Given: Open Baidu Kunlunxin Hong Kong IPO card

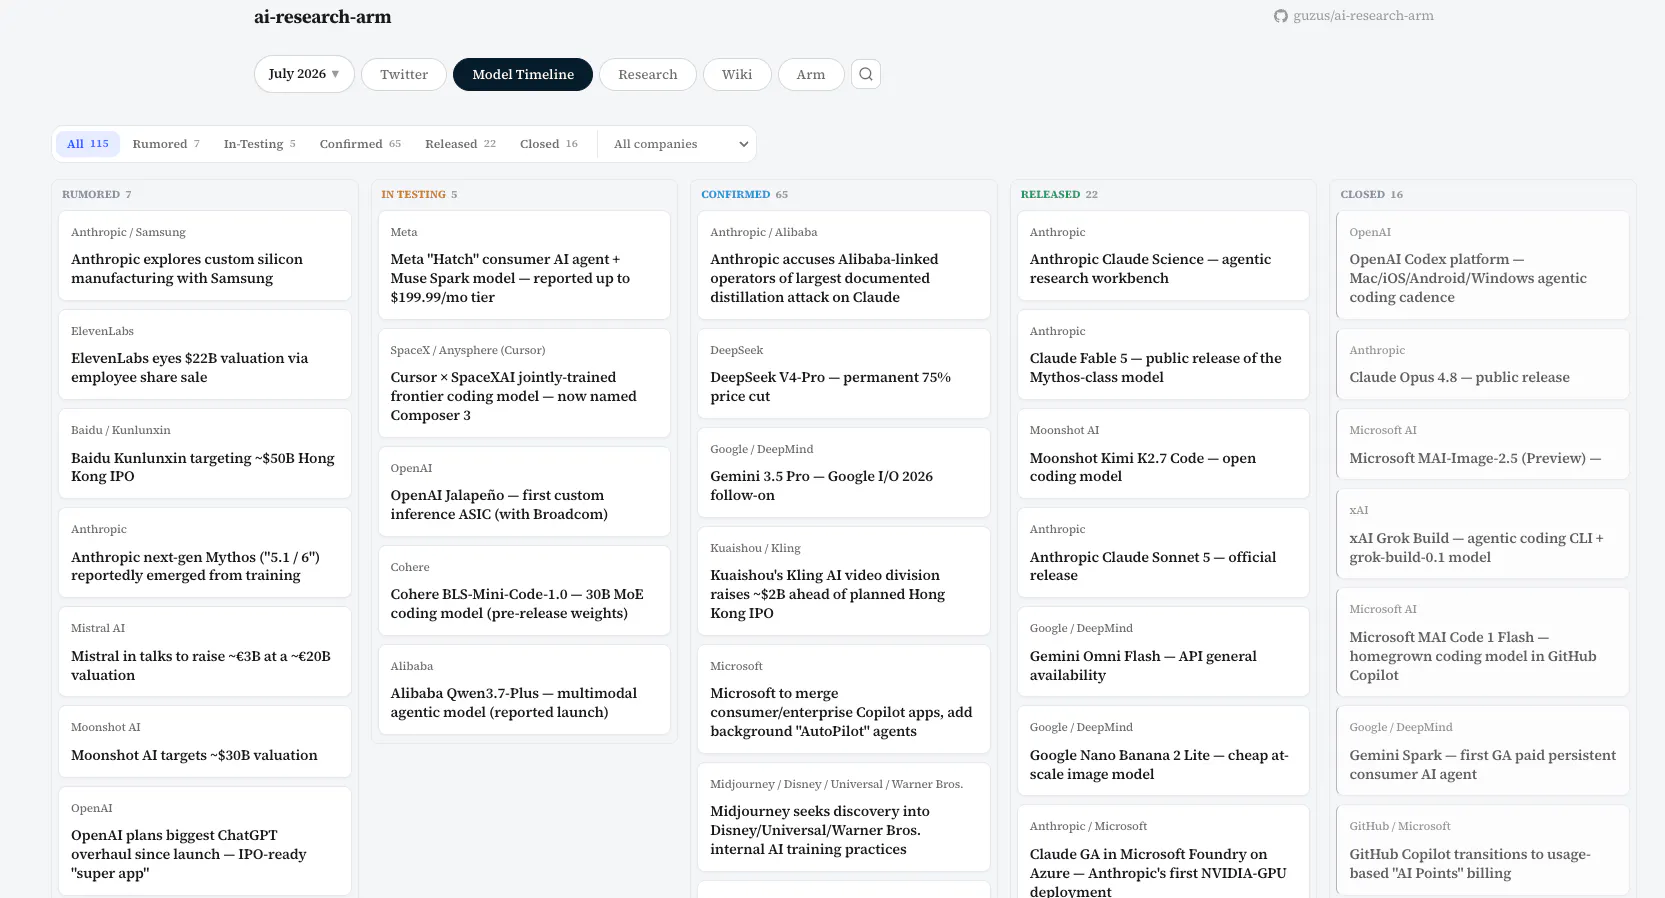Looking at the screenshot, I should 205,454.
